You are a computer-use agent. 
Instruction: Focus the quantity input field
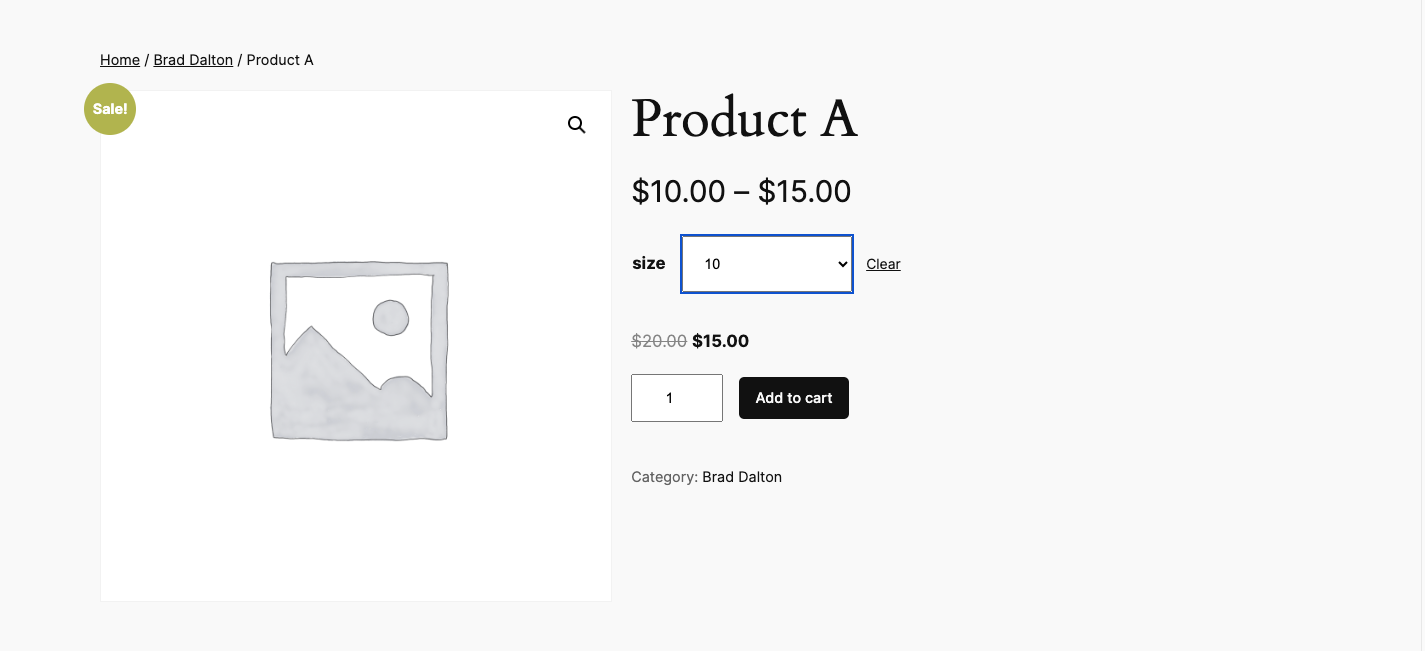676,398
